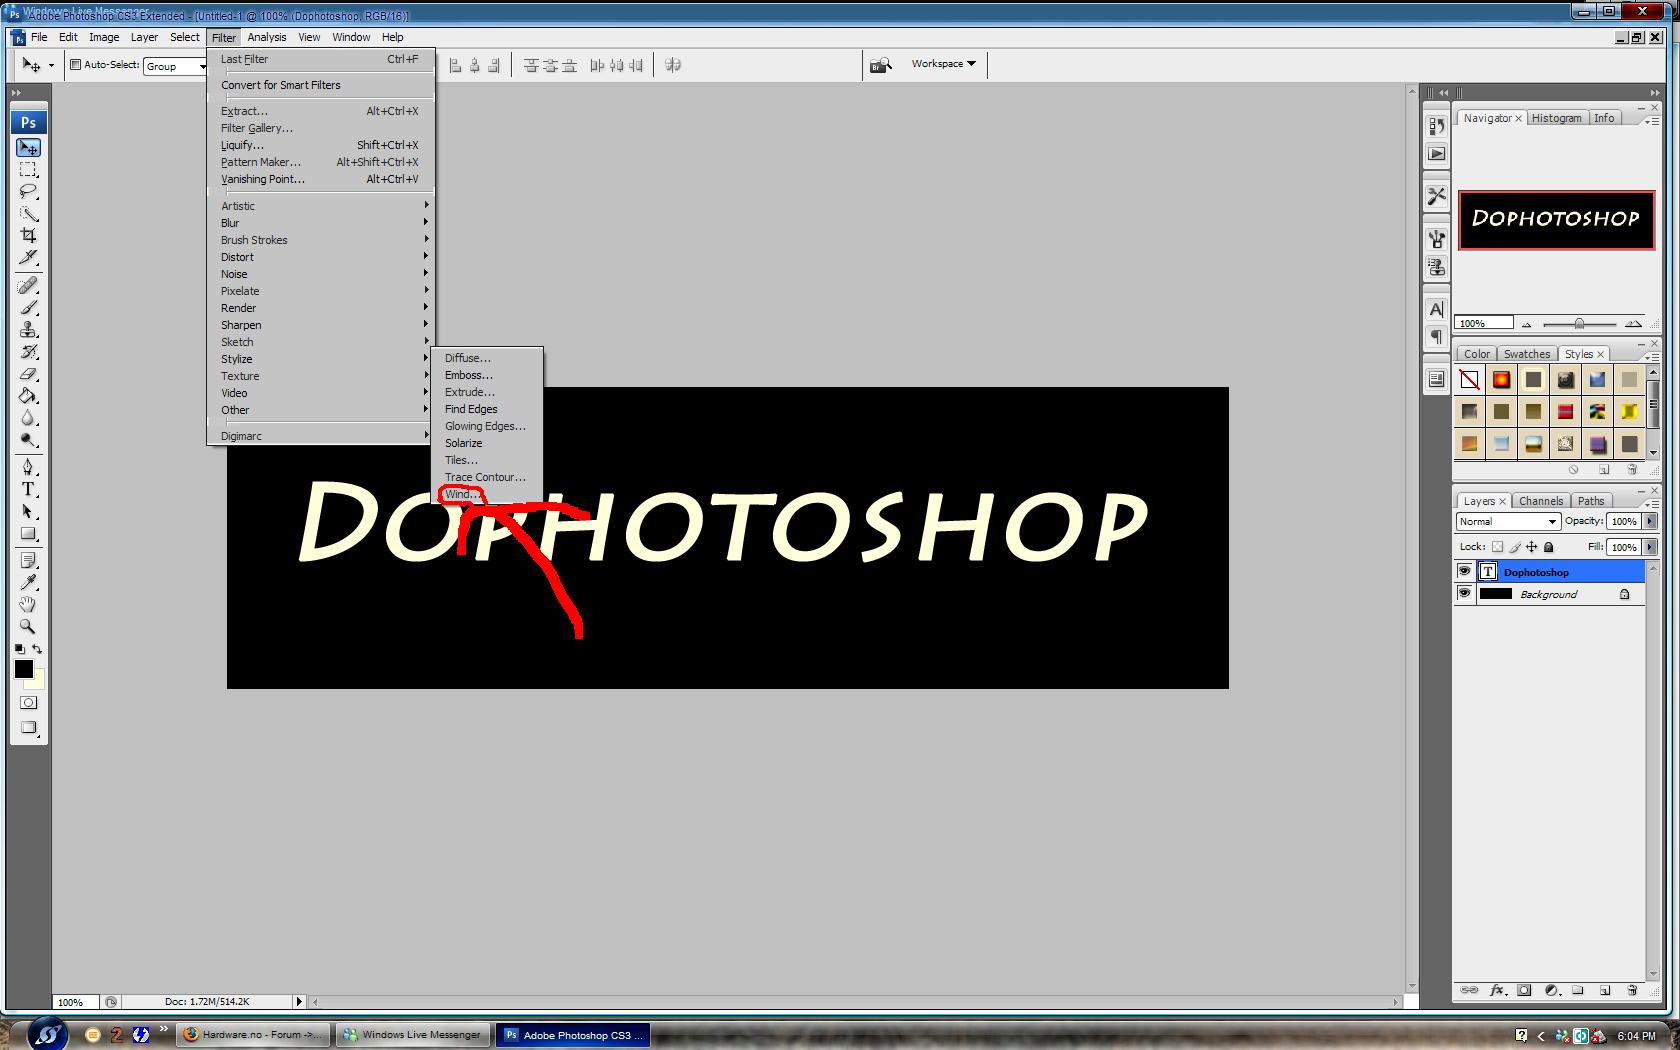Click the document zoom percentage field
The width and height of the screenshot is (1680, 1050).
(x=74, y=1002)
